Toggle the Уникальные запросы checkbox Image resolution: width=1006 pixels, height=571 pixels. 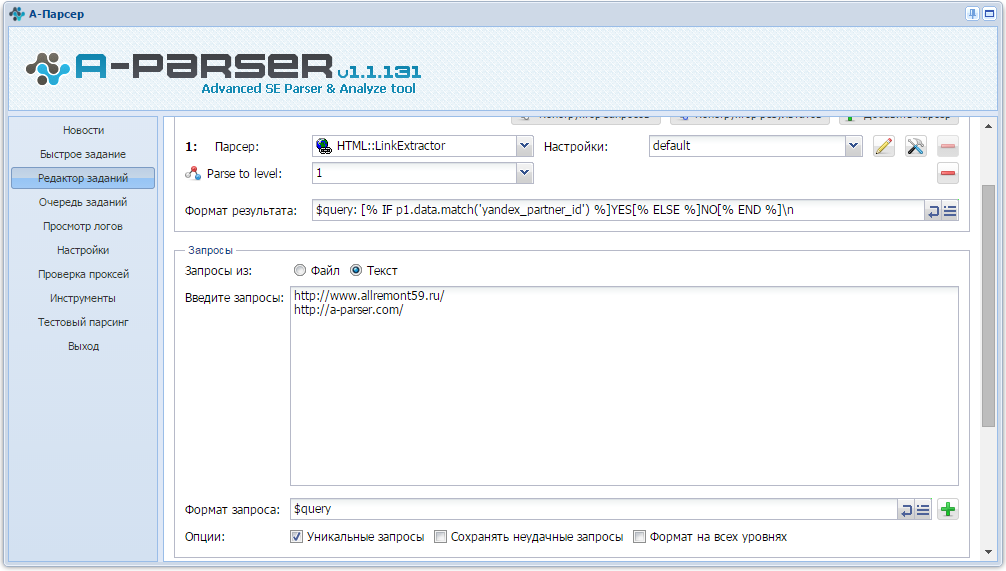pos(296,537)
